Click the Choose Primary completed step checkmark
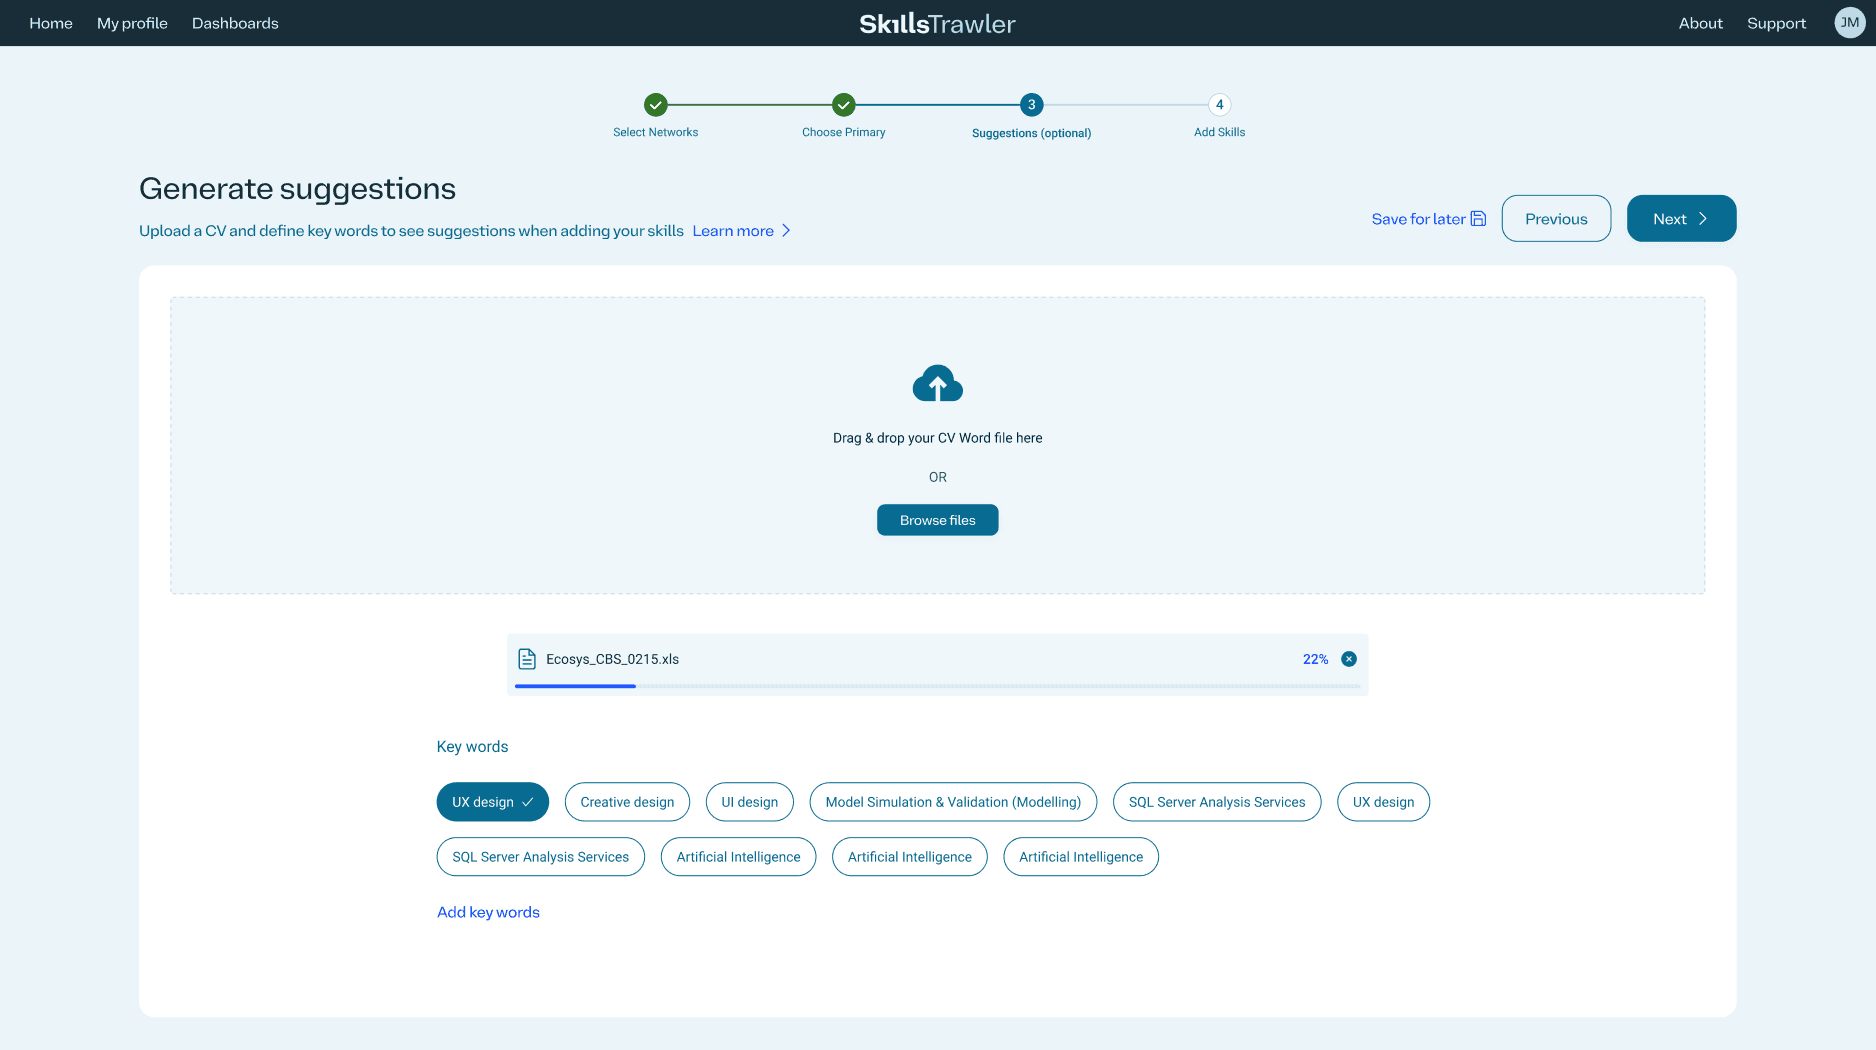Viewport: 1876px width, 1050px height. (844, 105)
